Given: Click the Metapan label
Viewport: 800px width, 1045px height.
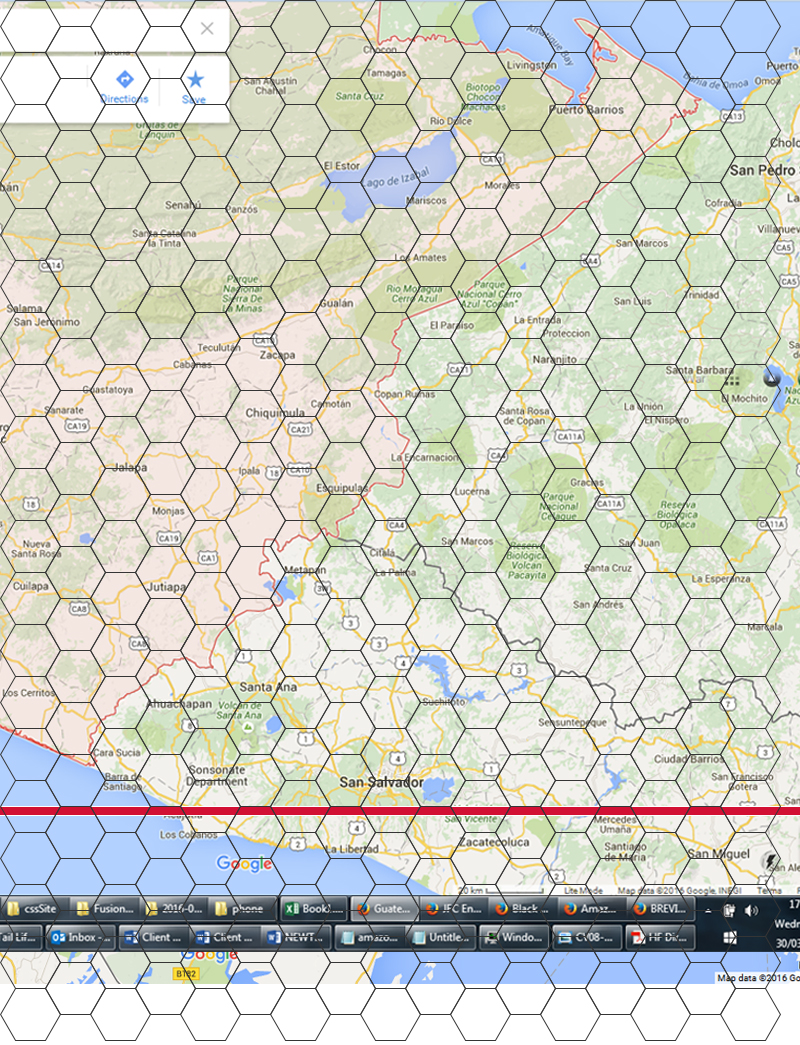Looking at the screenshot, I should (x=305, y=570).
